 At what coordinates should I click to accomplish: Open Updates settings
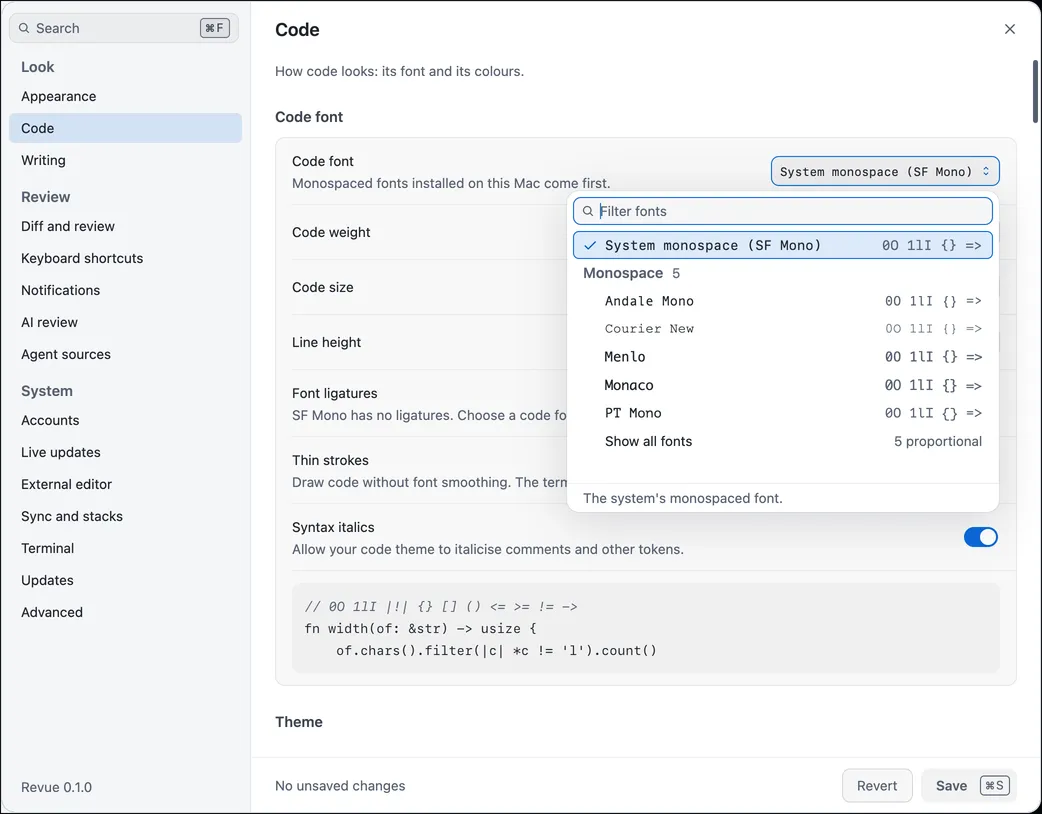pyautogui.click(x=125, y=580)
